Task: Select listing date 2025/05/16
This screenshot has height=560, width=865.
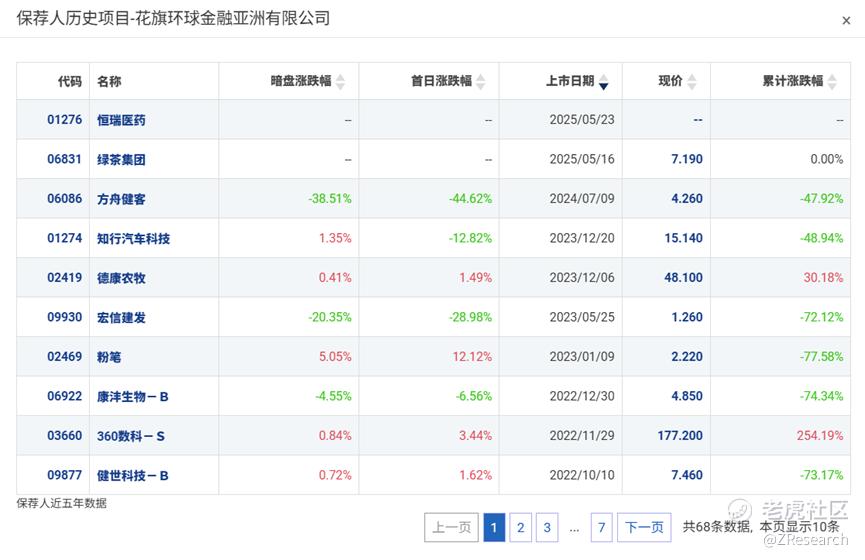Action: click(582, 159)
